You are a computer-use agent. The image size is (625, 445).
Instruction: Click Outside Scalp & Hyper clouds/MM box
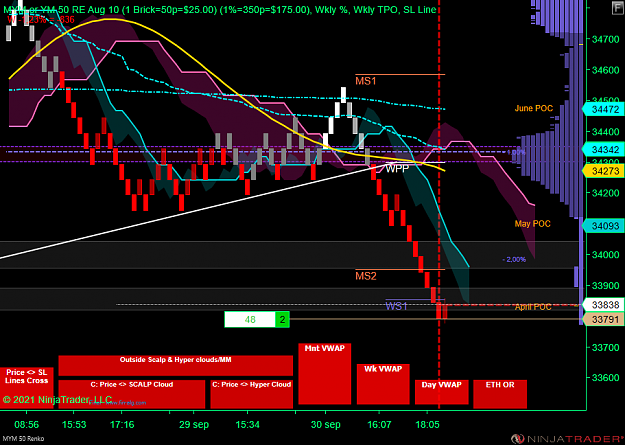(x=175, y=365)
